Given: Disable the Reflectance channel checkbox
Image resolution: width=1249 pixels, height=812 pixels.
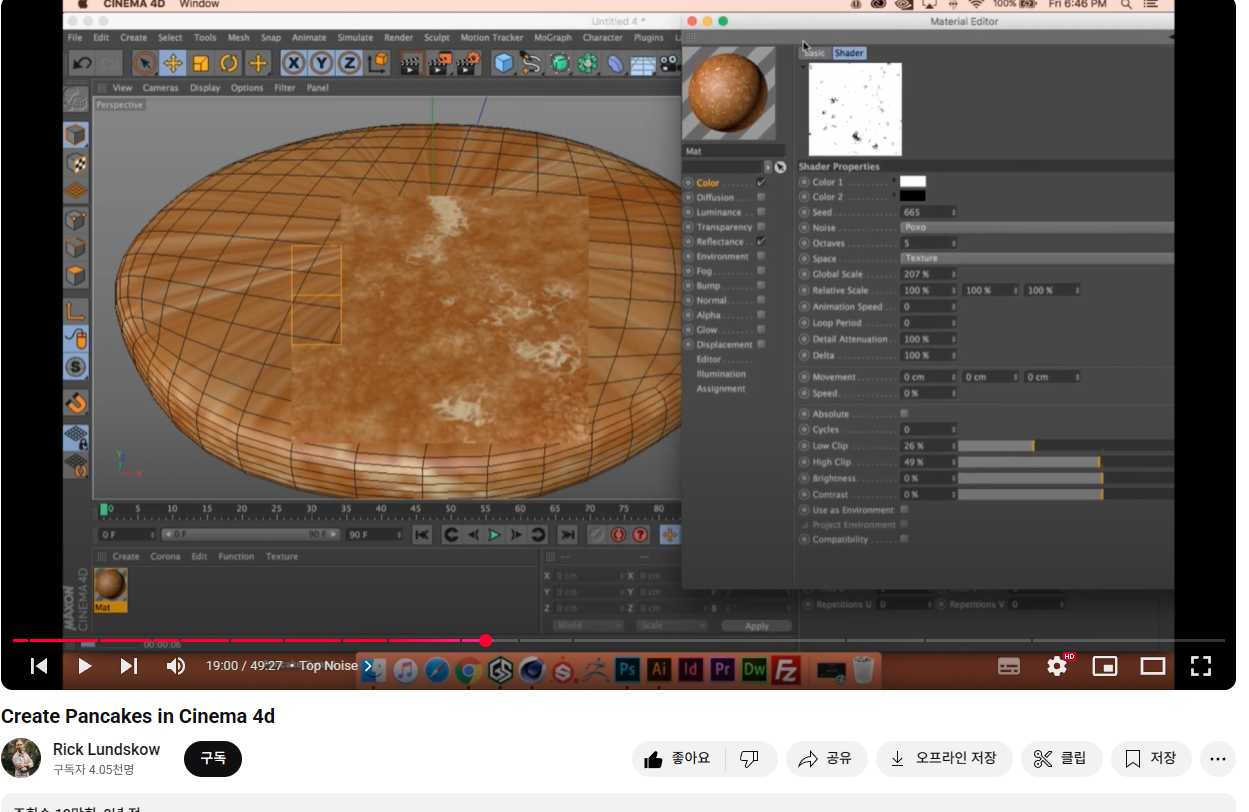Looking at the screenshot, I should pos(761,241).
